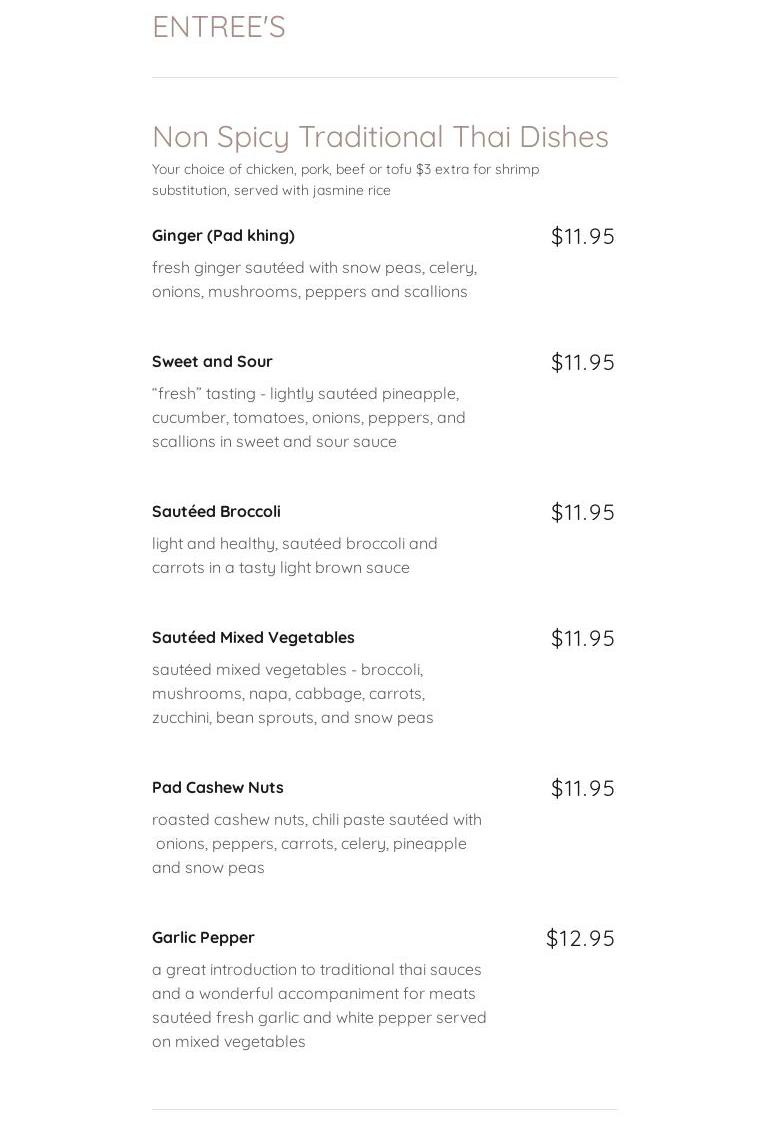
Task: Open the Sautéed Broccoli menu item
Action: click(216, 512)
